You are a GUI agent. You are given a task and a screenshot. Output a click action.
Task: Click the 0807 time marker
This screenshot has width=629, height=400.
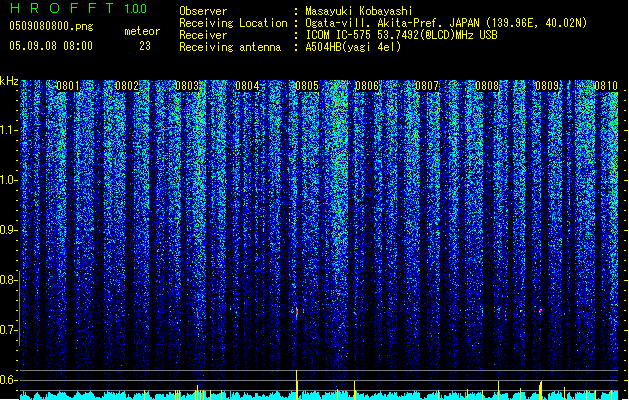tap(427, 86)
